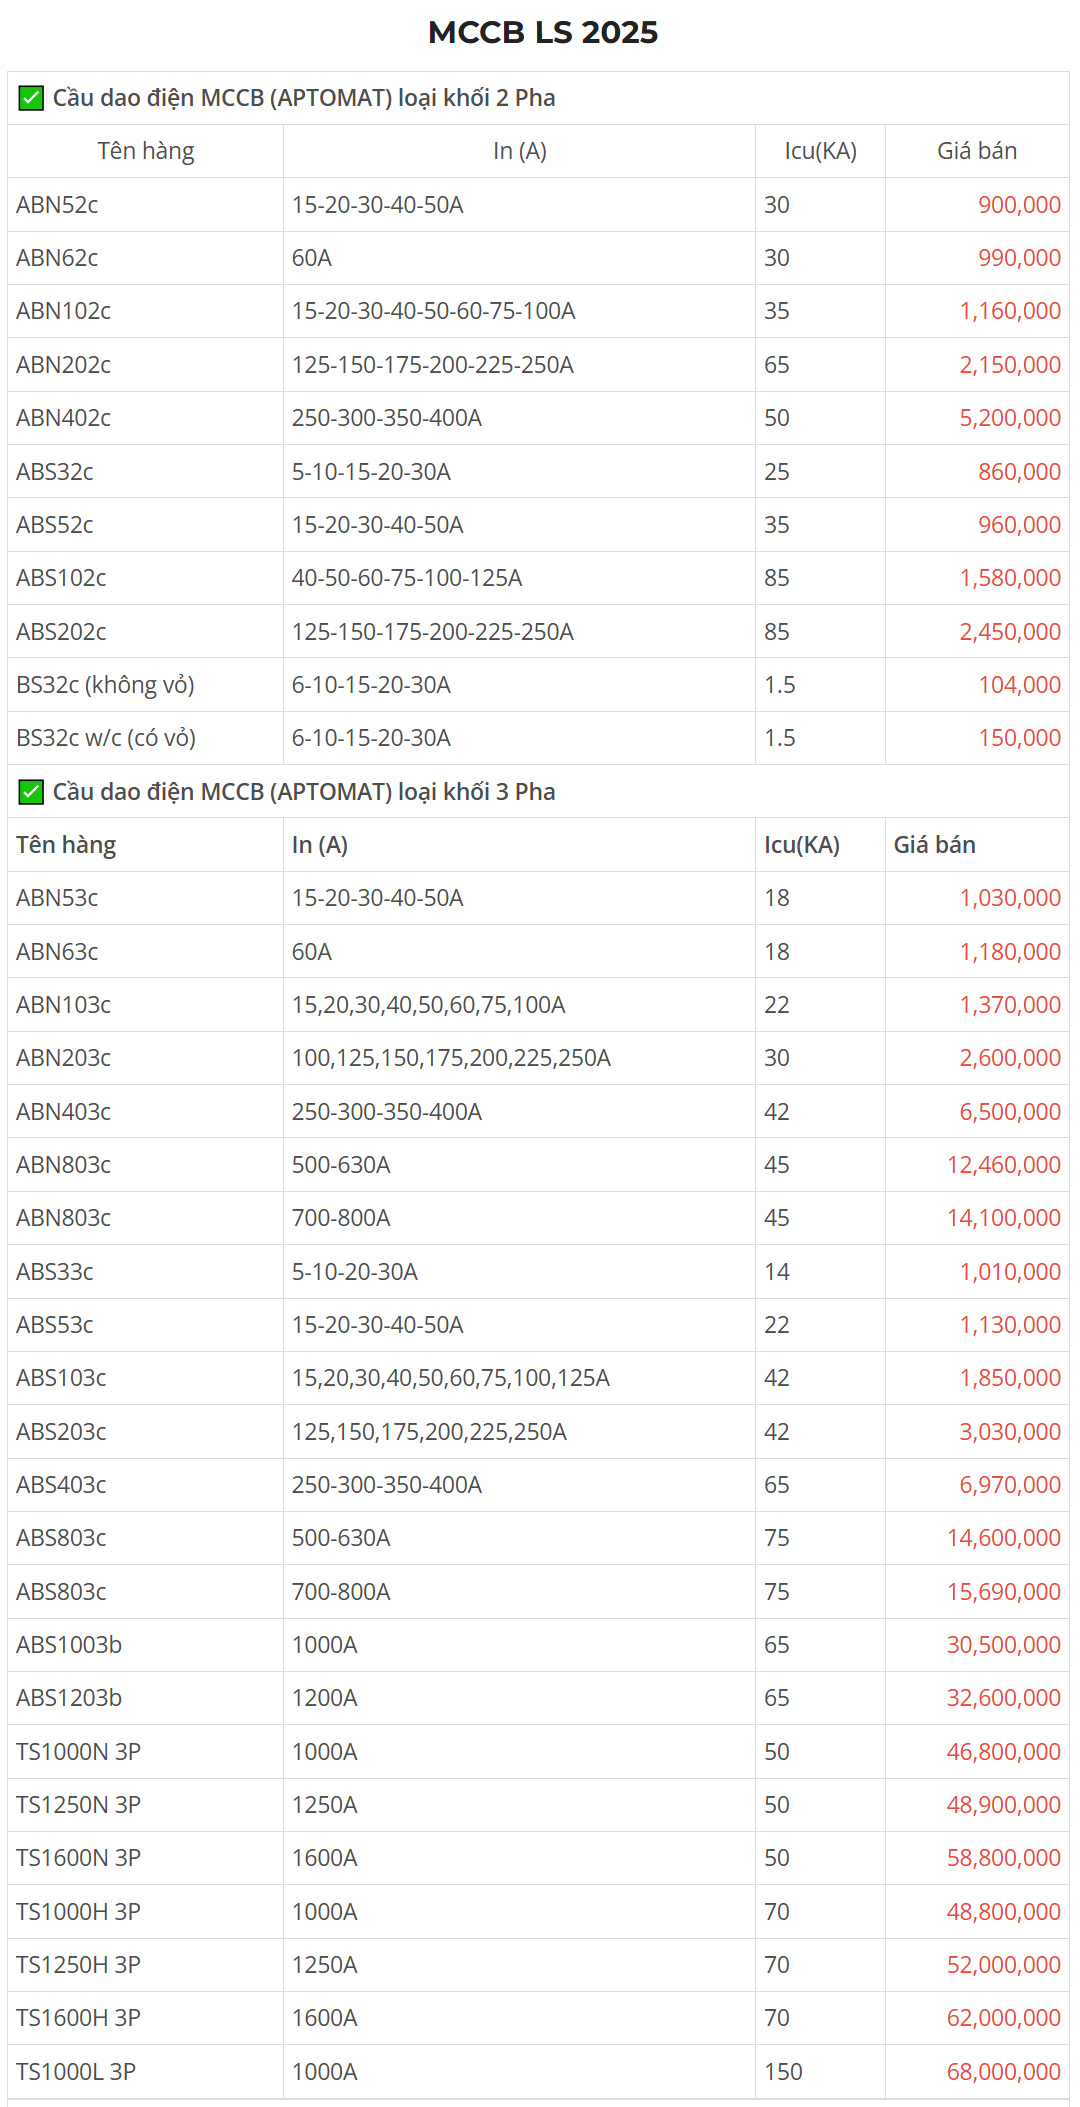Click the ABN202c row name

point(63,365)
